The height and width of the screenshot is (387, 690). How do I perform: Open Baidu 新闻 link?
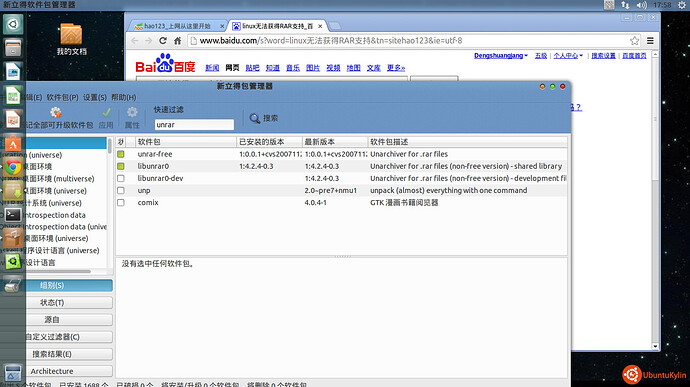point(212,68)
